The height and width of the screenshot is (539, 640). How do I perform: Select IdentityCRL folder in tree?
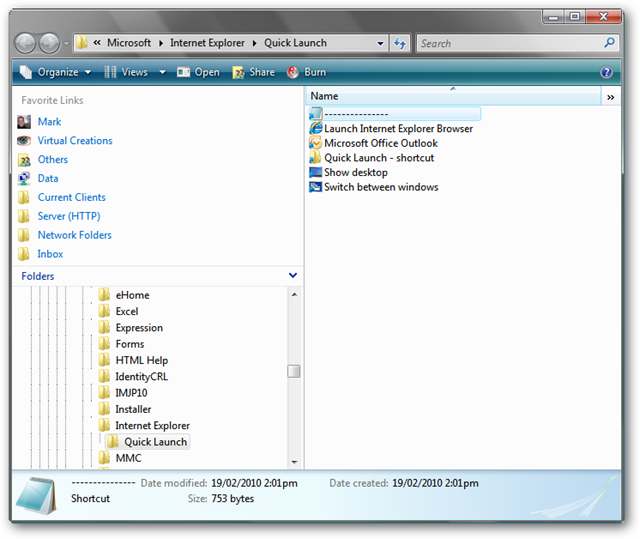(141, 377)
